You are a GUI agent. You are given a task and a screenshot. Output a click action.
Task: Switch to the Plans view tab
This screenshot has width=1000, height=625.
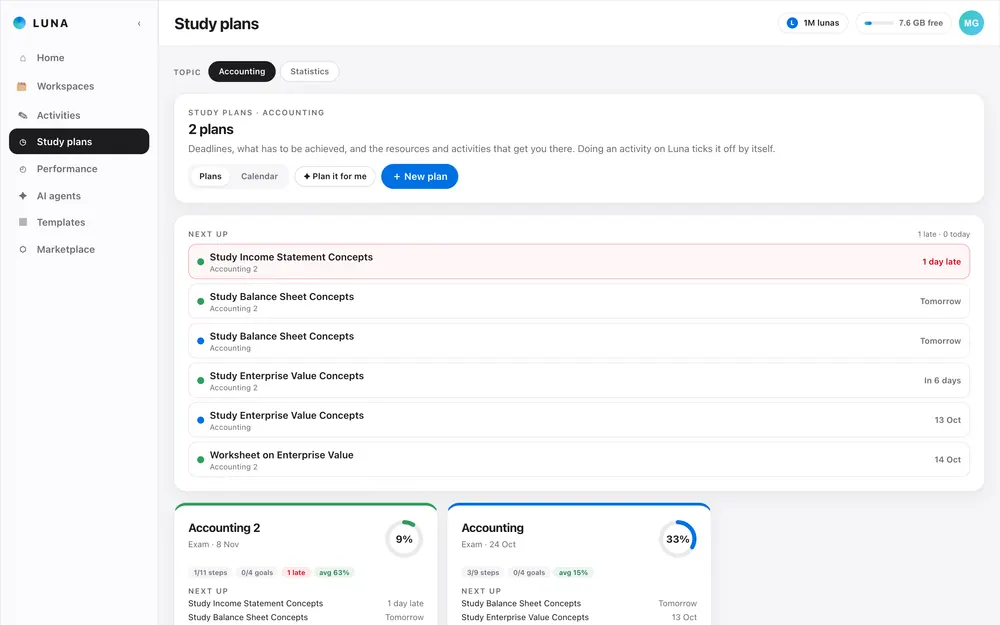coord(210,177)
